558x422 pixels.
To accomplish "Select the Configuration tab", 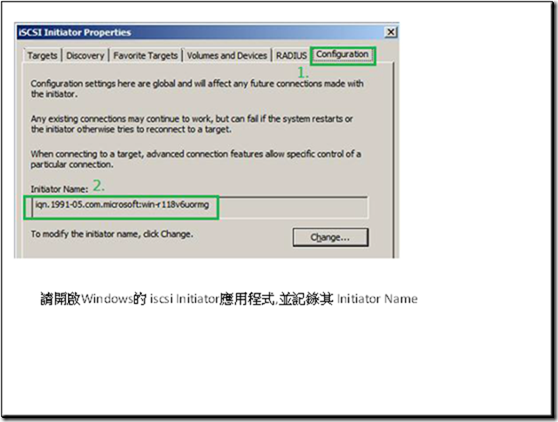I will tap(342, 54).
